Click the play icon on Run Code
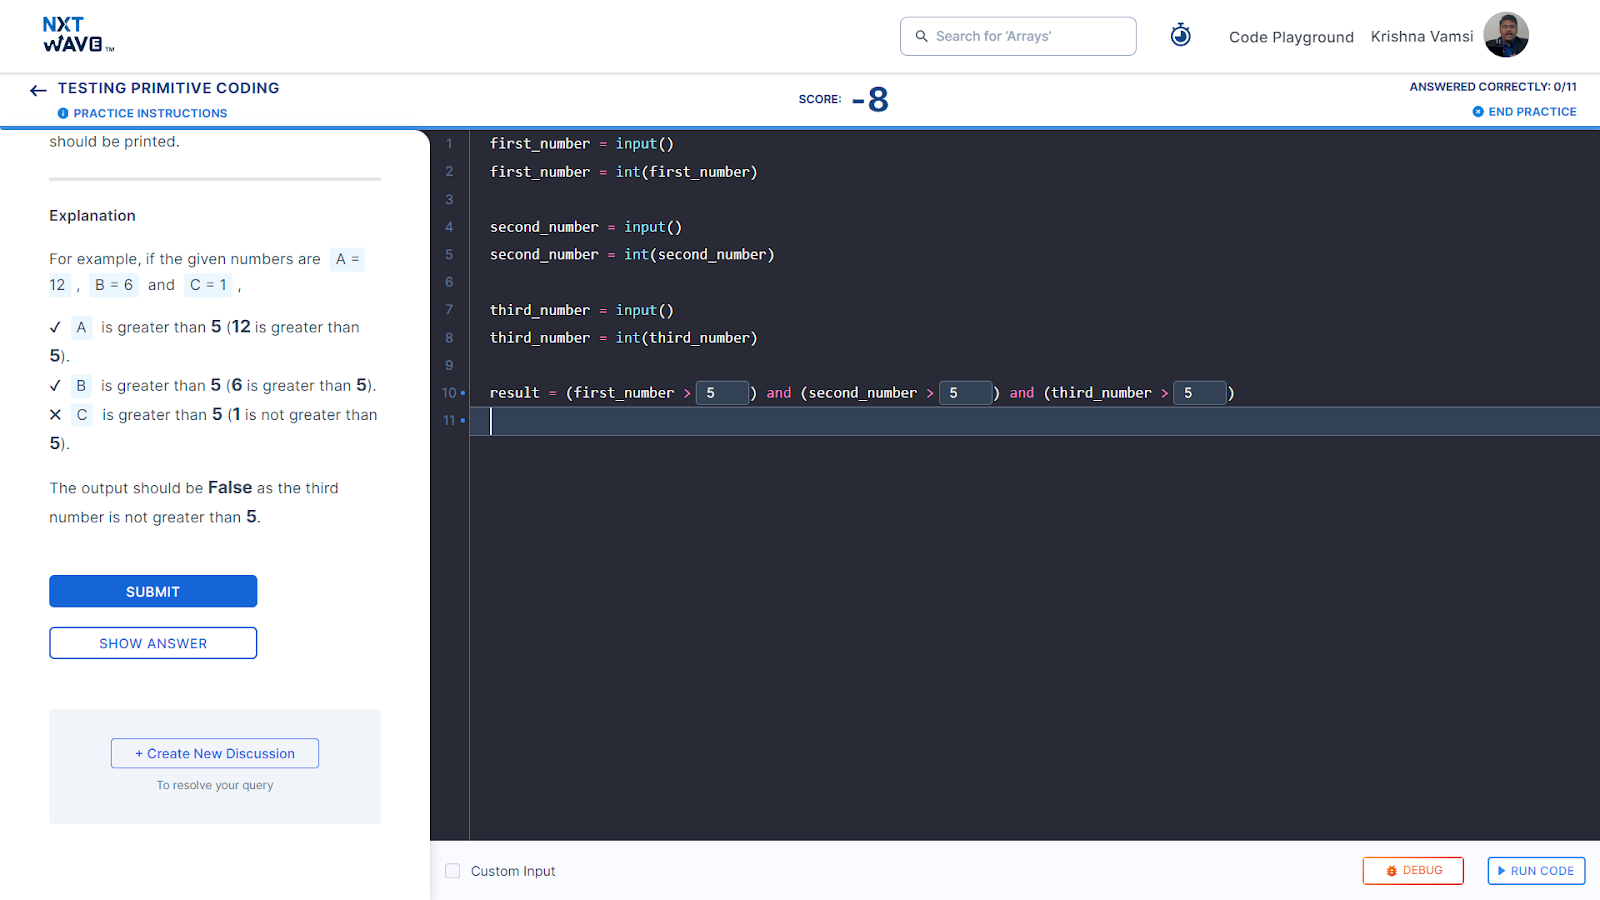Viewport: 1600px width, 900px height. click(x=1501, y=871)
